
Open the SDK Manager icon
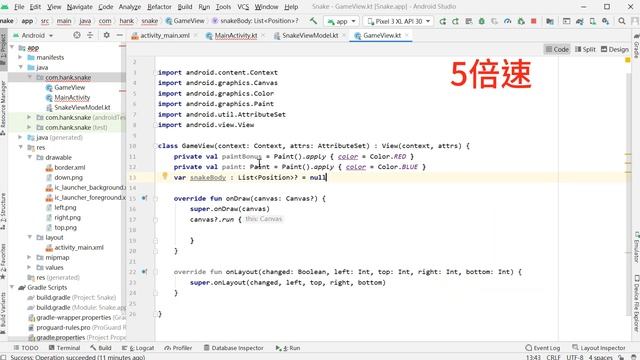click(606, 21)
